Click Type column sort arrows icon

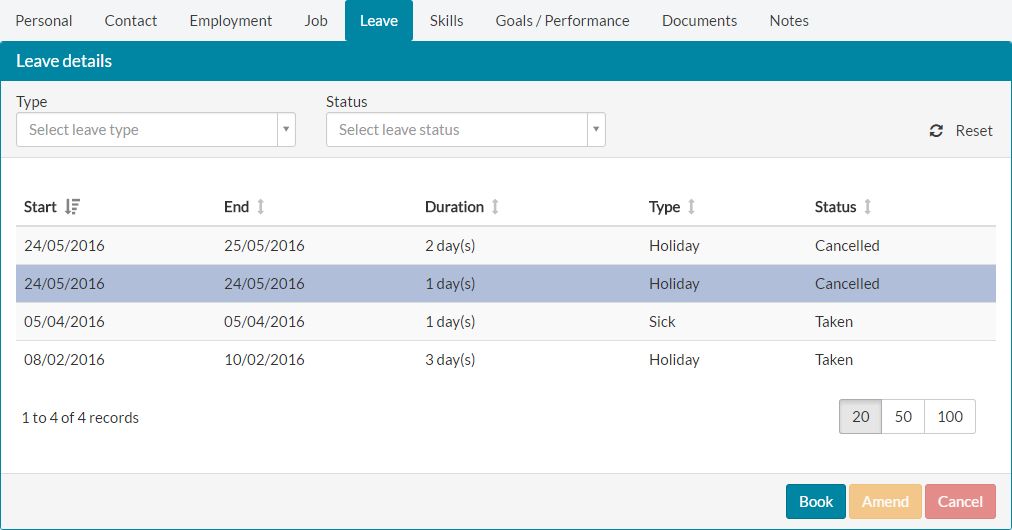tap(691, 207)
